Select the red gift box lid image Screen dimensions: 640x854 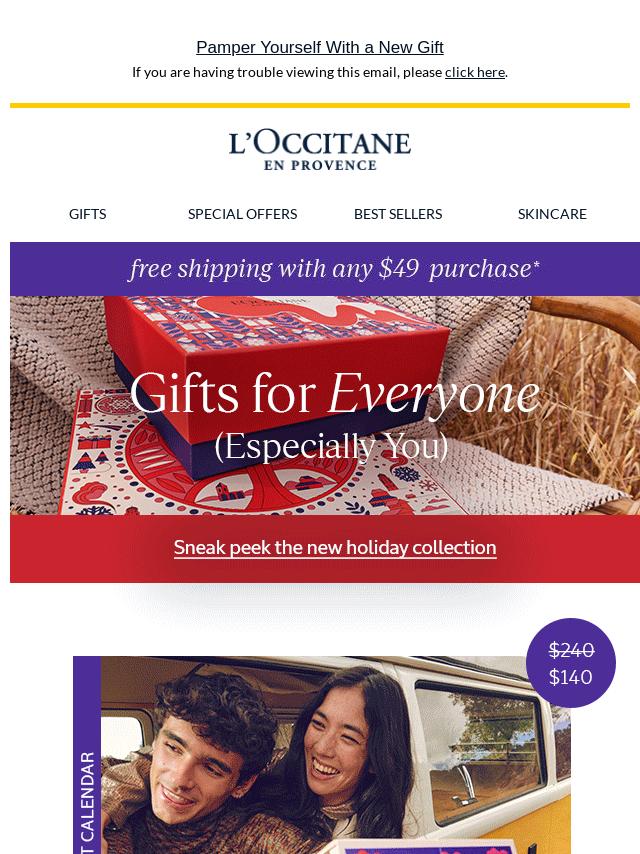[x=278, y=349]
